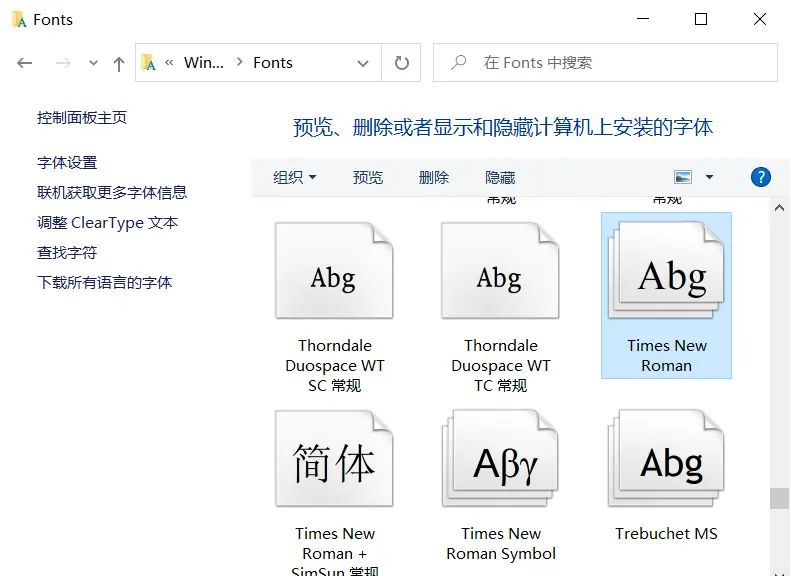Open the view options dropdown arrow

709,177
